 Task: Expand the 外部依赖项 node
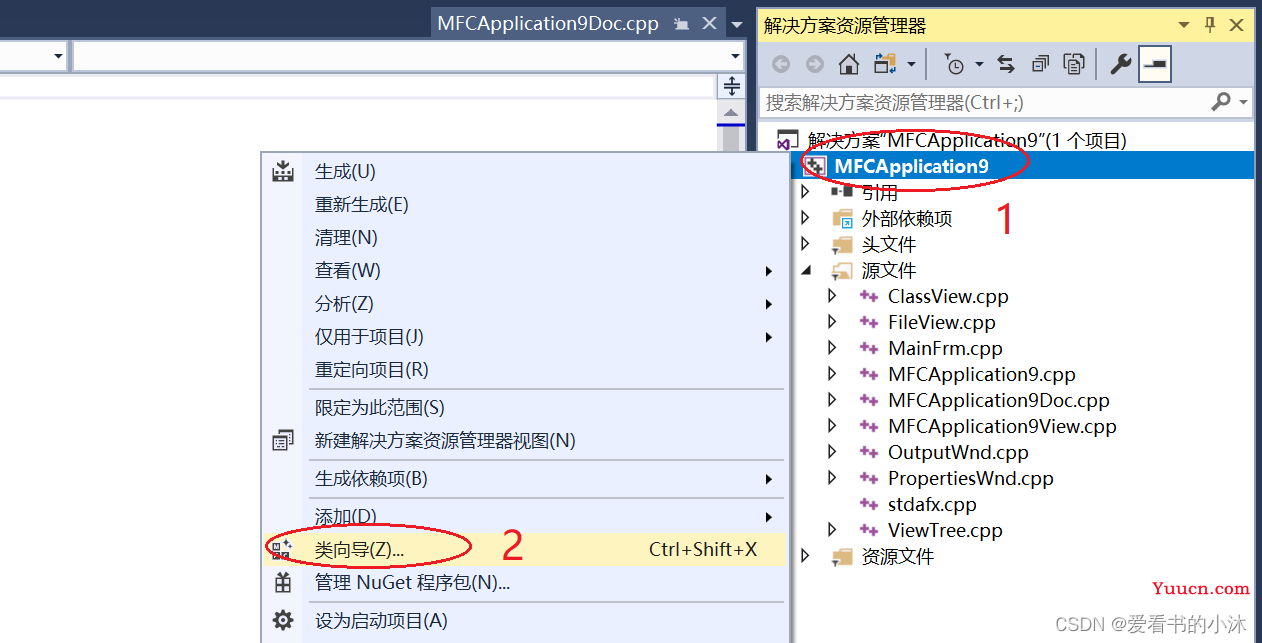tap(806, 218)
